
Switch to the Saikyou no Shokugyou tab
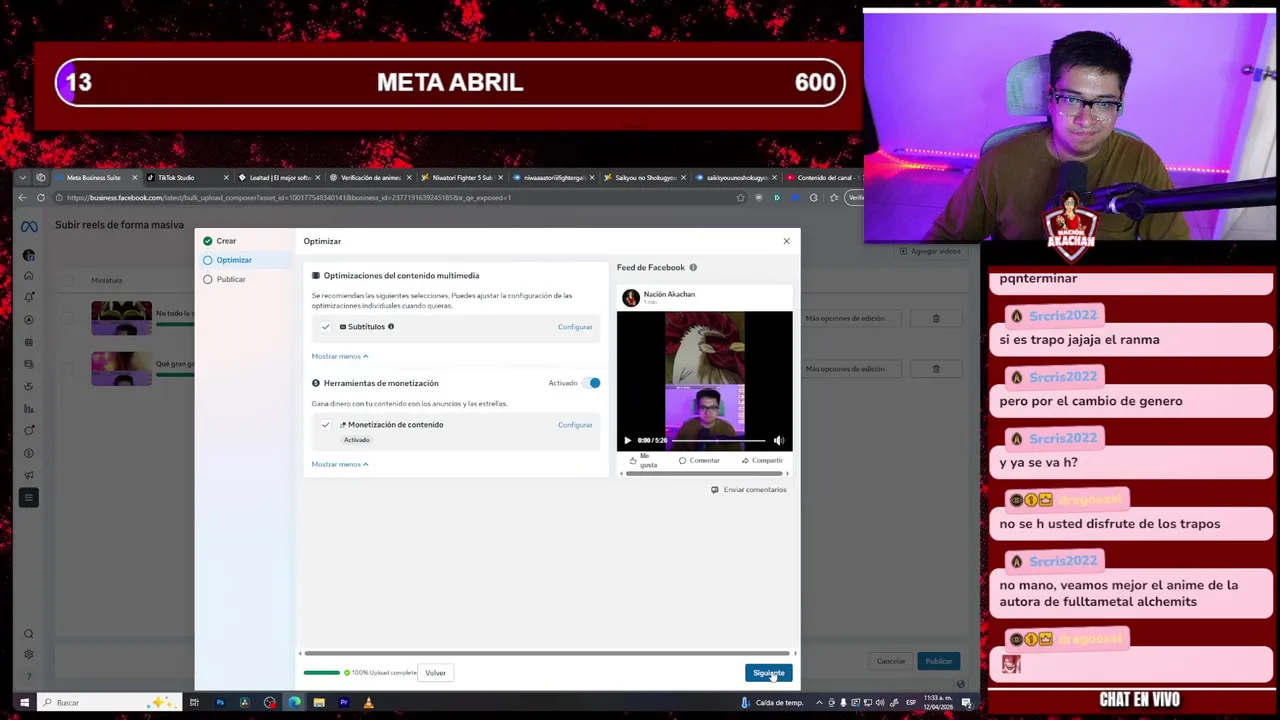[x=644, y=178]
